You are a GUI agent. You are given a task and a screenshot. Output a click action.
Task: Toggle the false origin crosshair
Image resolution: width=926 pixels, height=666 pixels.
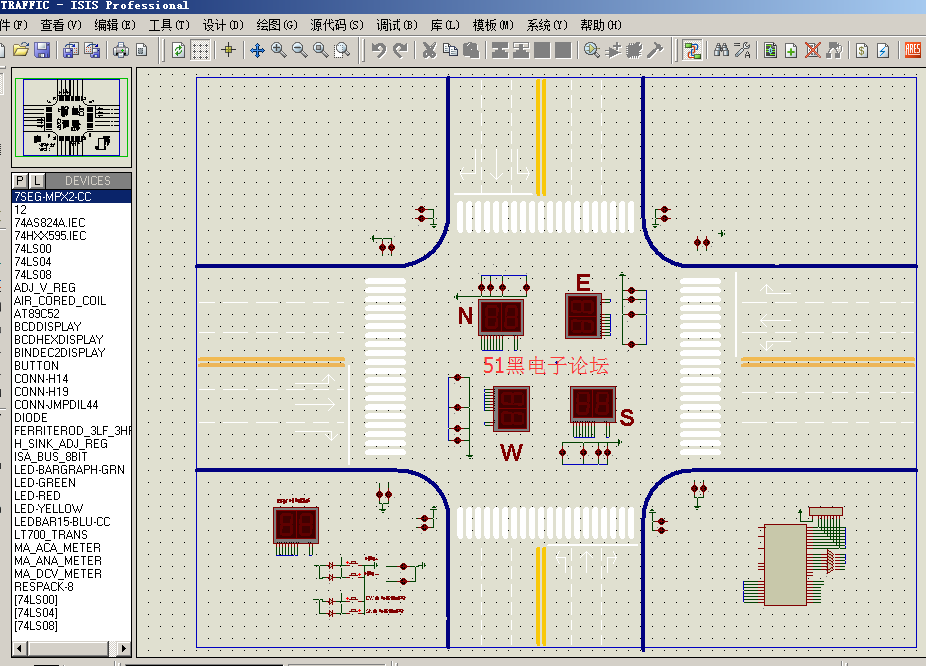point(229,50)
